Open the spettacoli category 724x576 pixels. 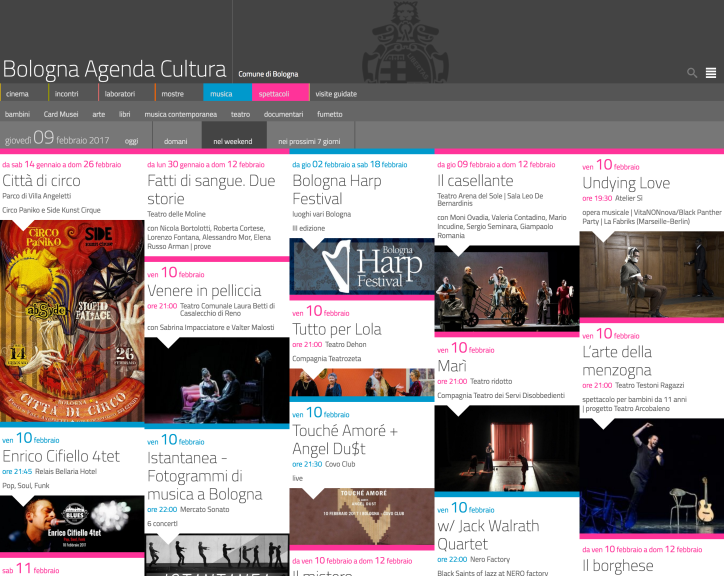(x=274, y=94)
